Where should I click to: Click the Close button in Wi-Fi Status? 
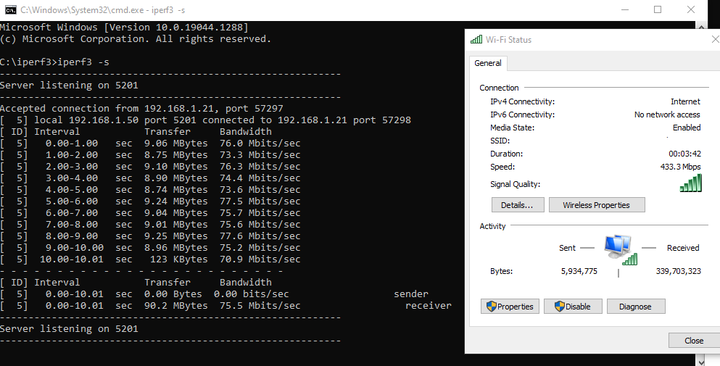point(694,340)
